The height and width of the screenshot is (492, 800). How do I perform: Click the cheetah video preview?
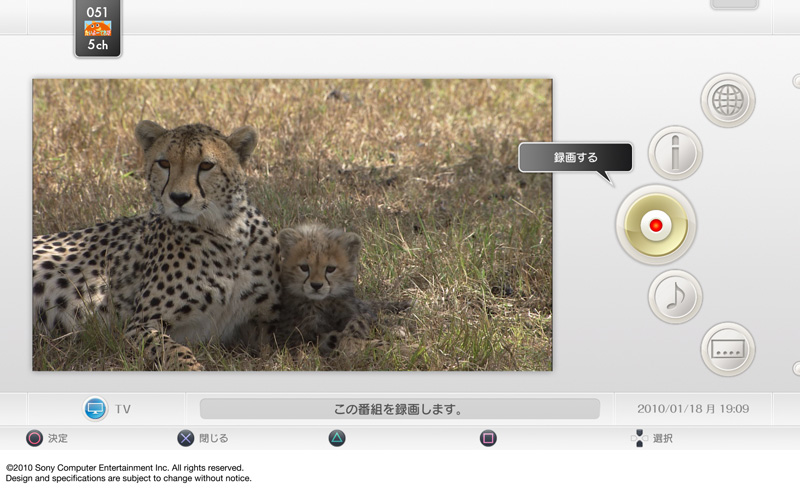point(292,225)
